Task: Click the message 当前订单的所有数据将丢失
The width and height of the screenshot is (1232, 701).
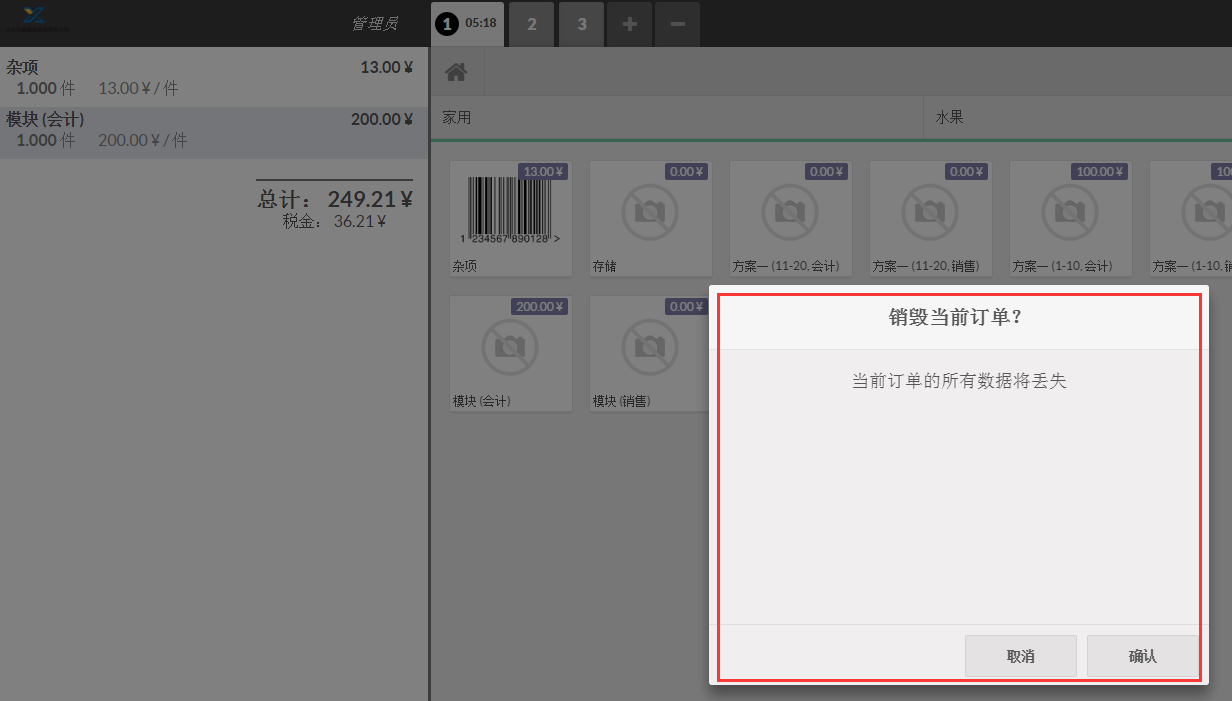Action: pos(959,381)
